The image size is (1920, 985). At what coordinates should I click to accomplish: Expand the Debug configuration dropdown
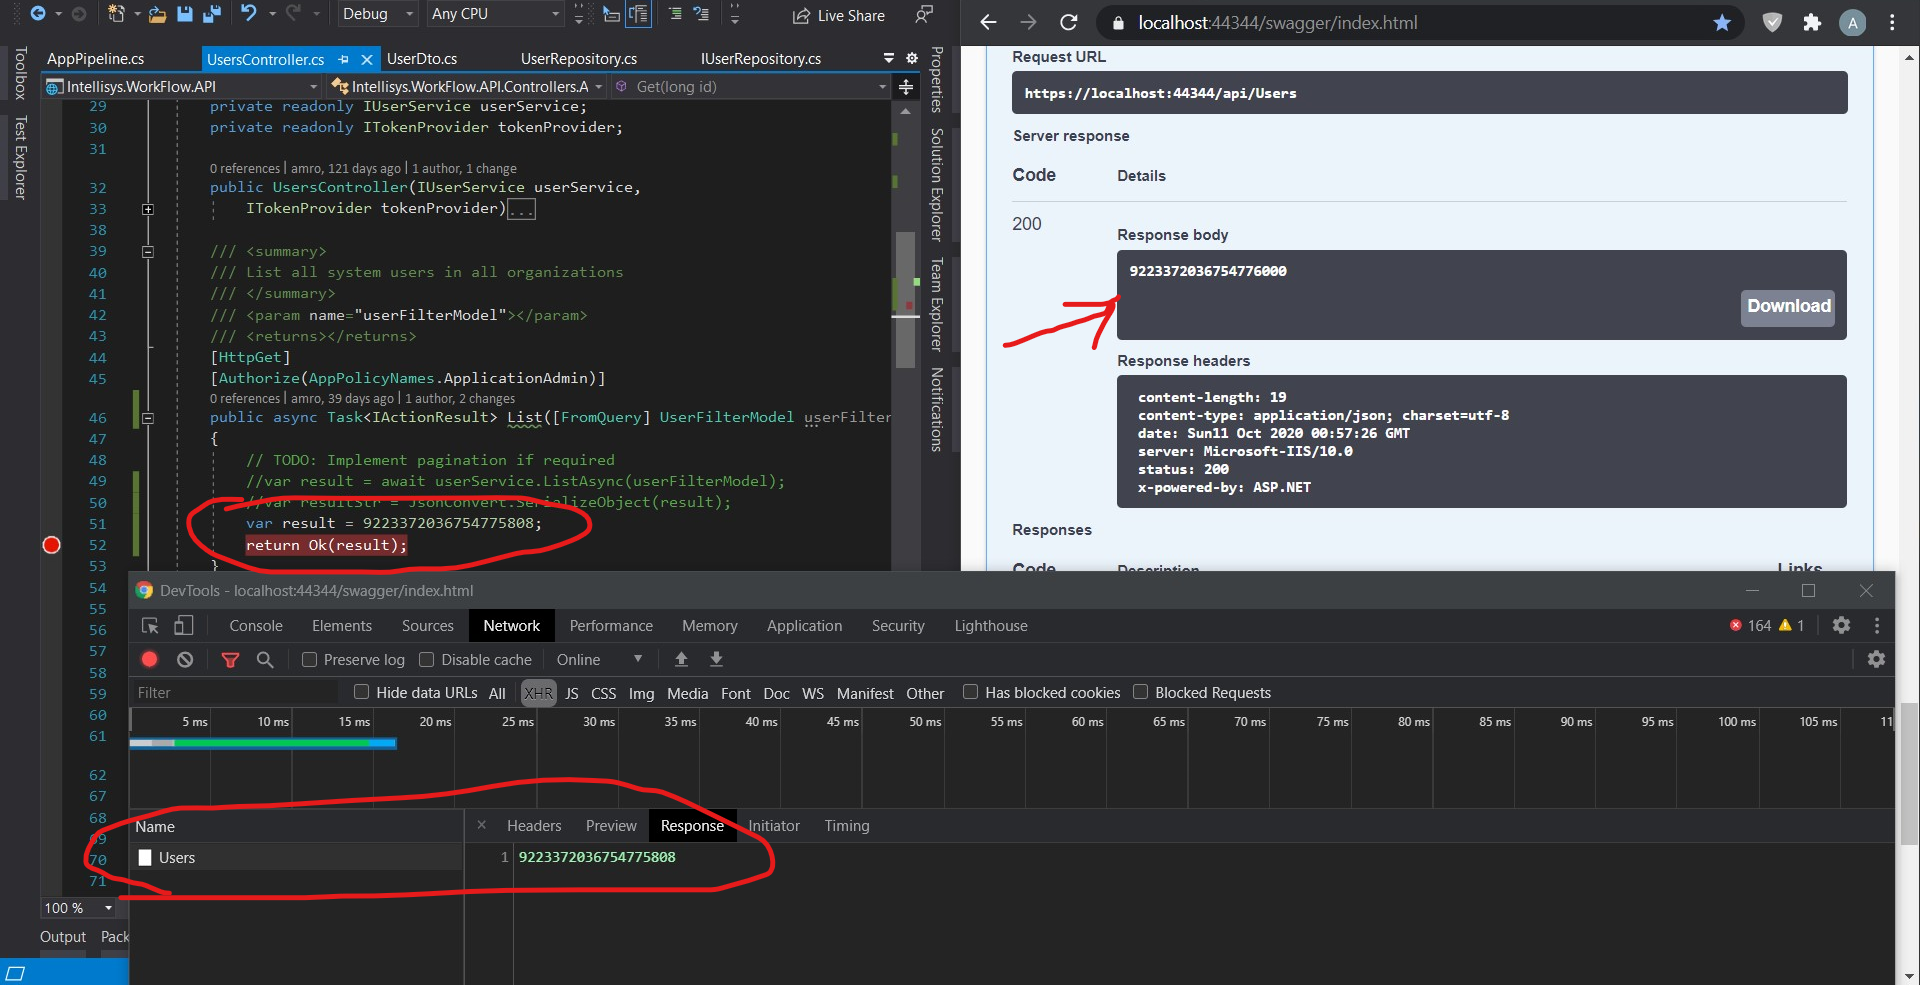coord(378,14)
